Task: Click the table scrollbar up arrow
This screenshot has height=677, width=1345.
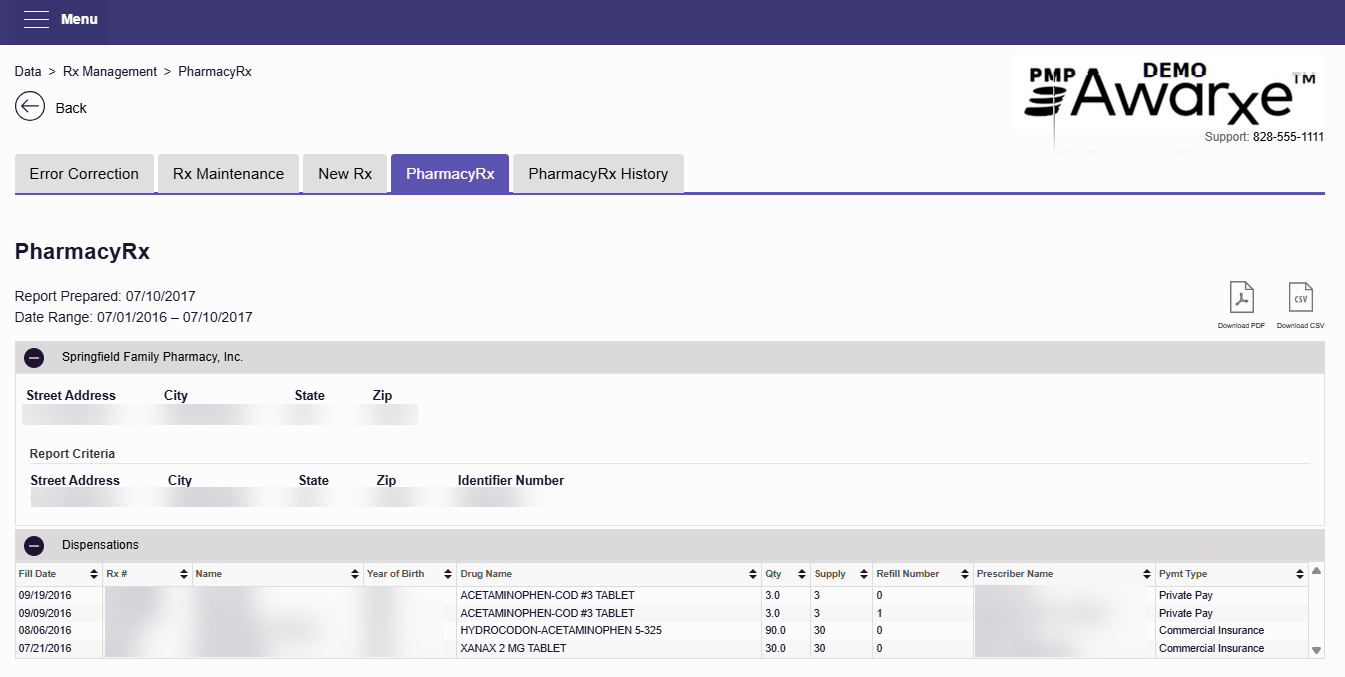Action: [1316, 571]
